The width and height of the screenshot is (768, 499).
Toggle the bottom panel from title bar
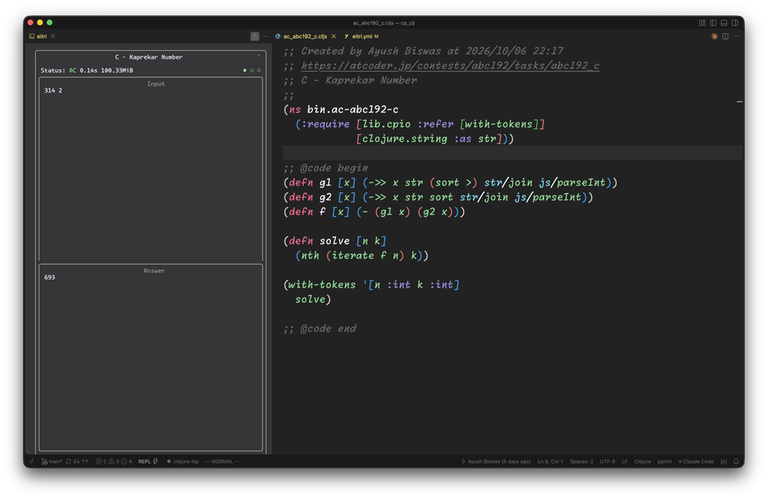click(724, 23)
